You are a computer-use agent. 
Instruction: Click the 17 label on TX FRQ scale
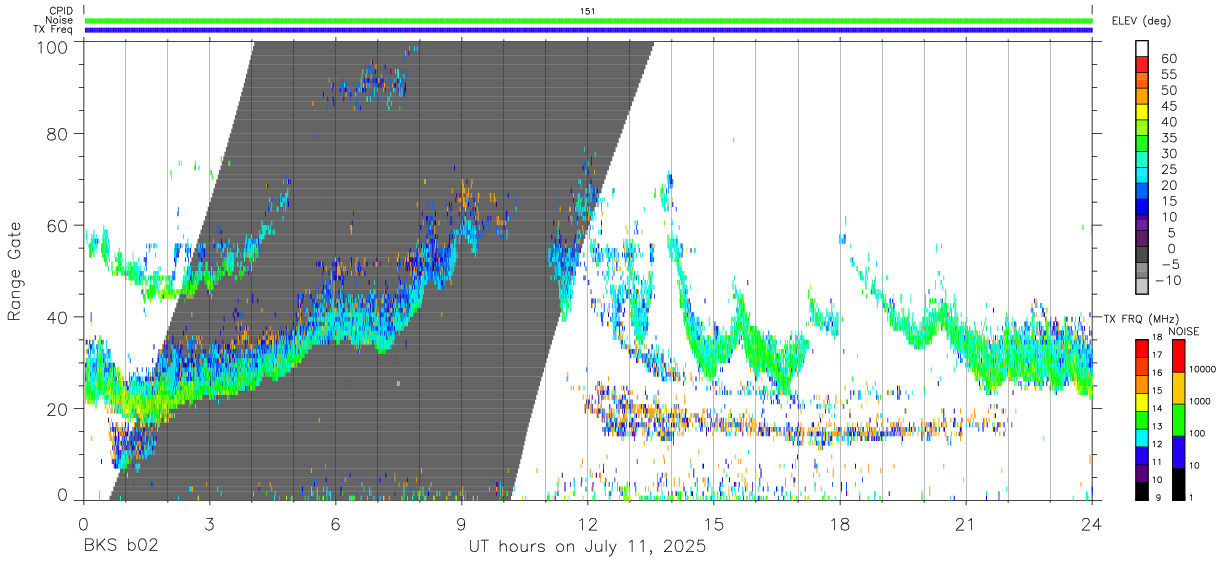[1158, 355]
